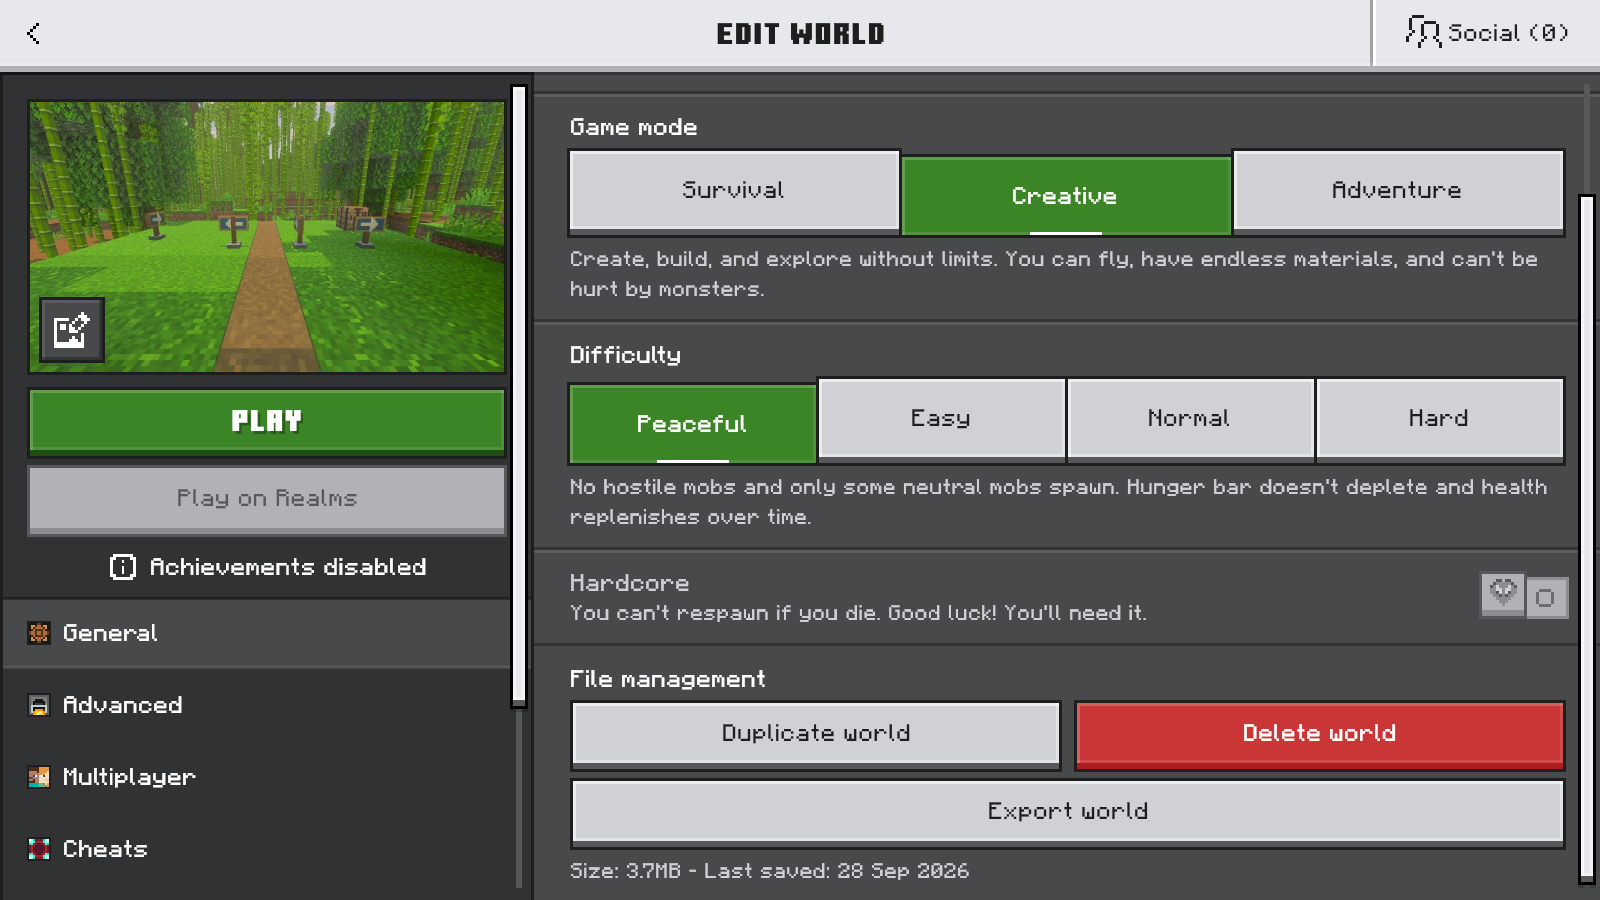
Task: Click the Achievements disabled info icon
Action: tap(122, 567)
